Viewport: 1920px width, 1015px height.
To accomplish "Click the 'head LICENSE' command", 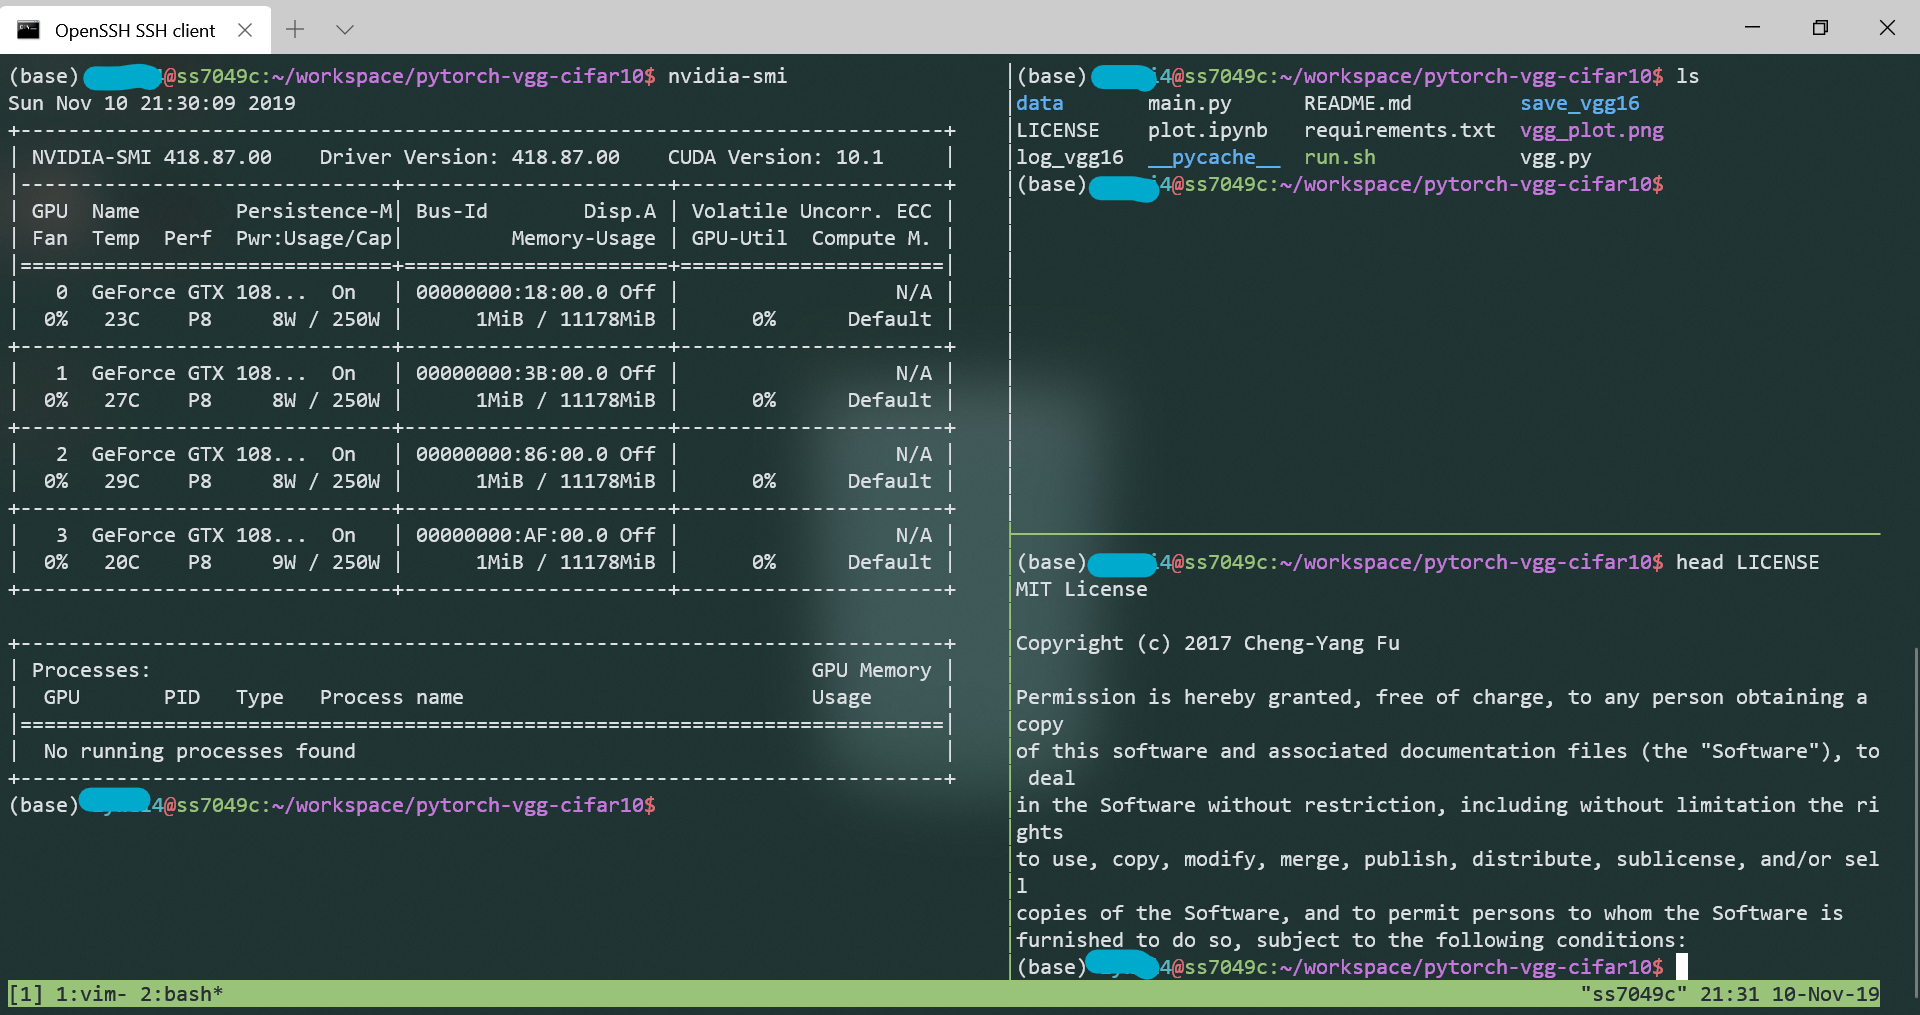I will pos(1747,562).
